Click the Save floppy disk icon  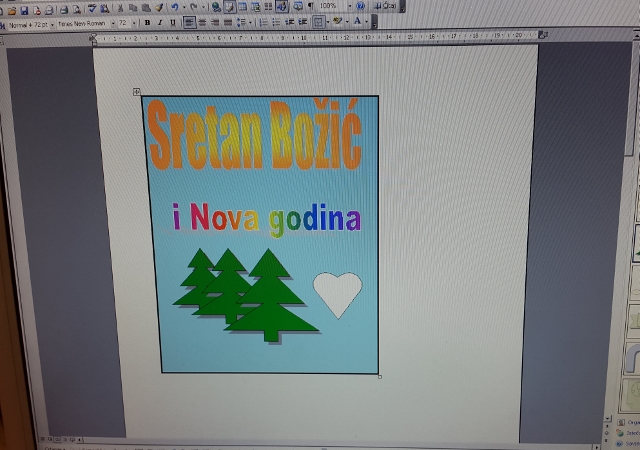point(24,10)
